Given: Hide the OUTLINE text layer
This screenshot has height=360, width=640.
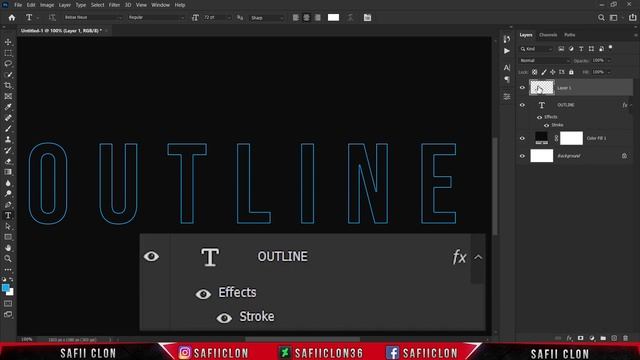Looking at the screenshot, I should click(x=522, y=105).
